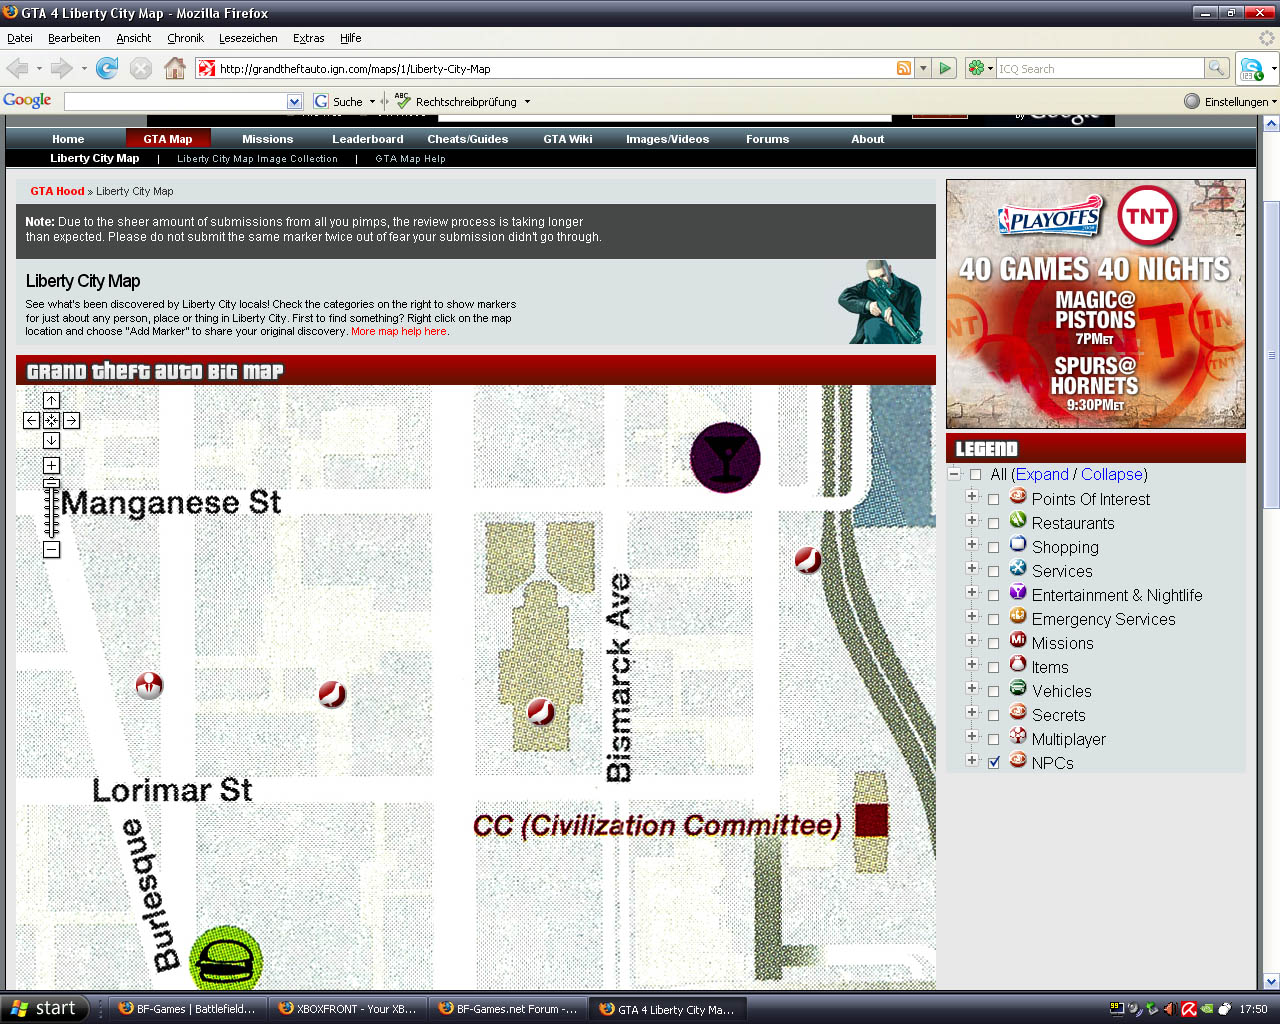Enable the Points Of Interest checkbox
The image size is (1280, 1024).
(993, 499)
